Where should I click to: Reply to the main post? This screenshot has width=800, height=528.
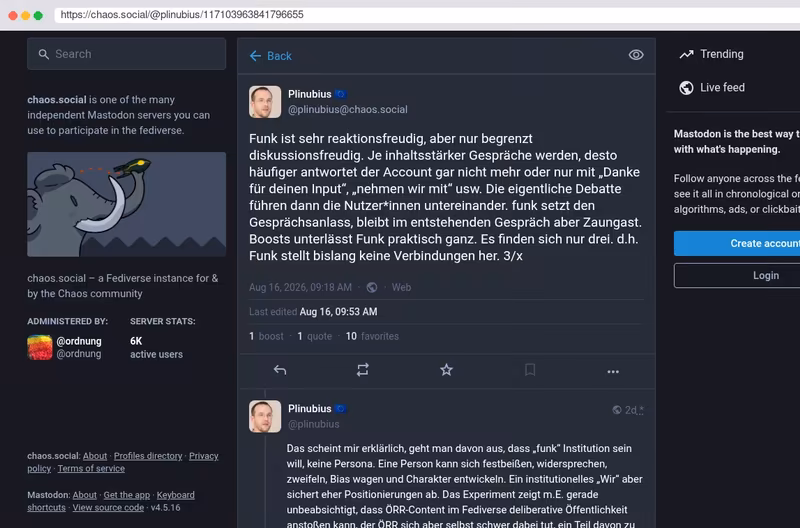pyautogui.click(x=280, y=370)
